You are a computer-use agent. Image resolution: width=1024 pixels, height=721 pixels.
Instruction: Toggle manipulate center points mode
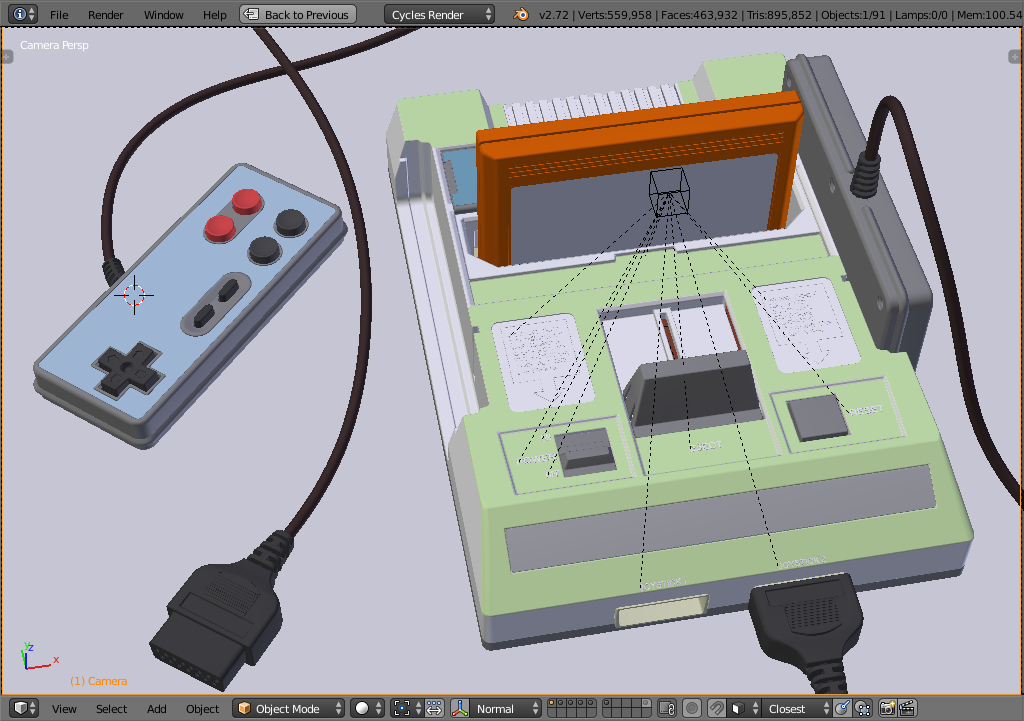(x=433, y=708)
